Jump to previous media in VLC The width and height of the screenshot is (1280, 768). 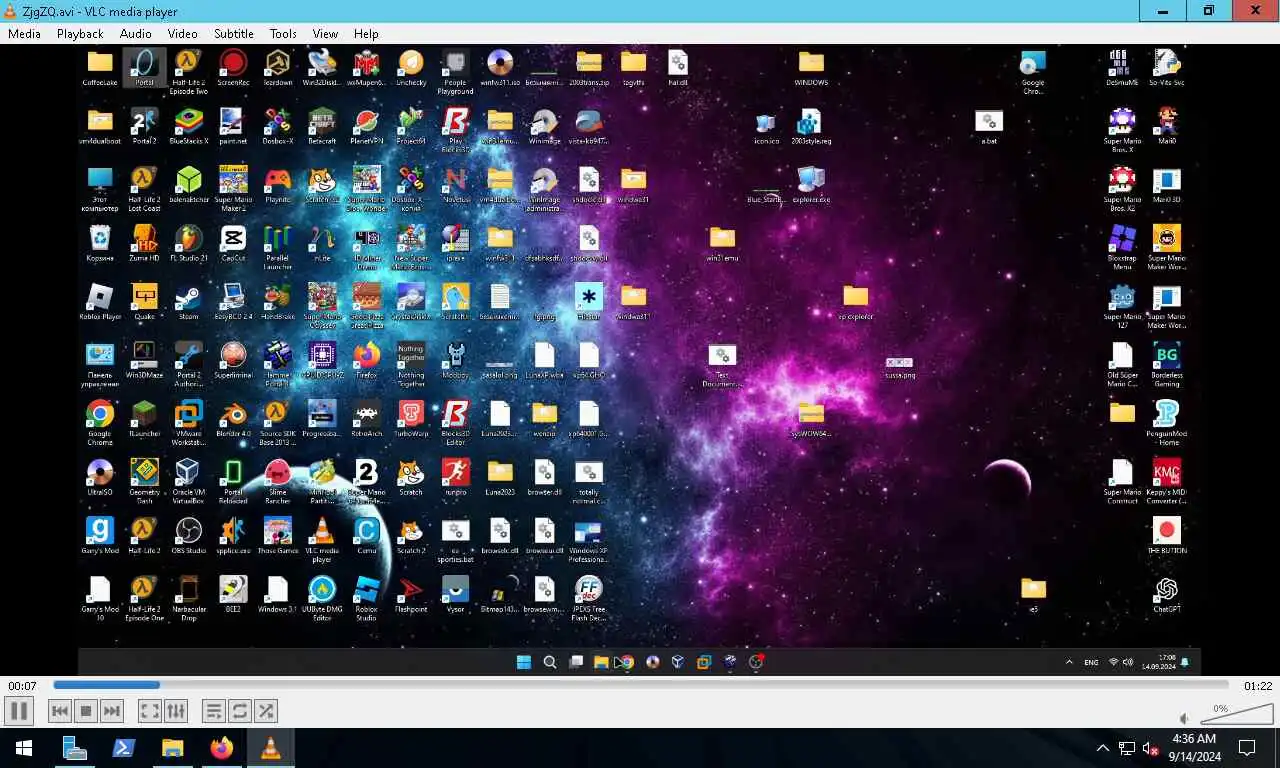coord(60,711)
